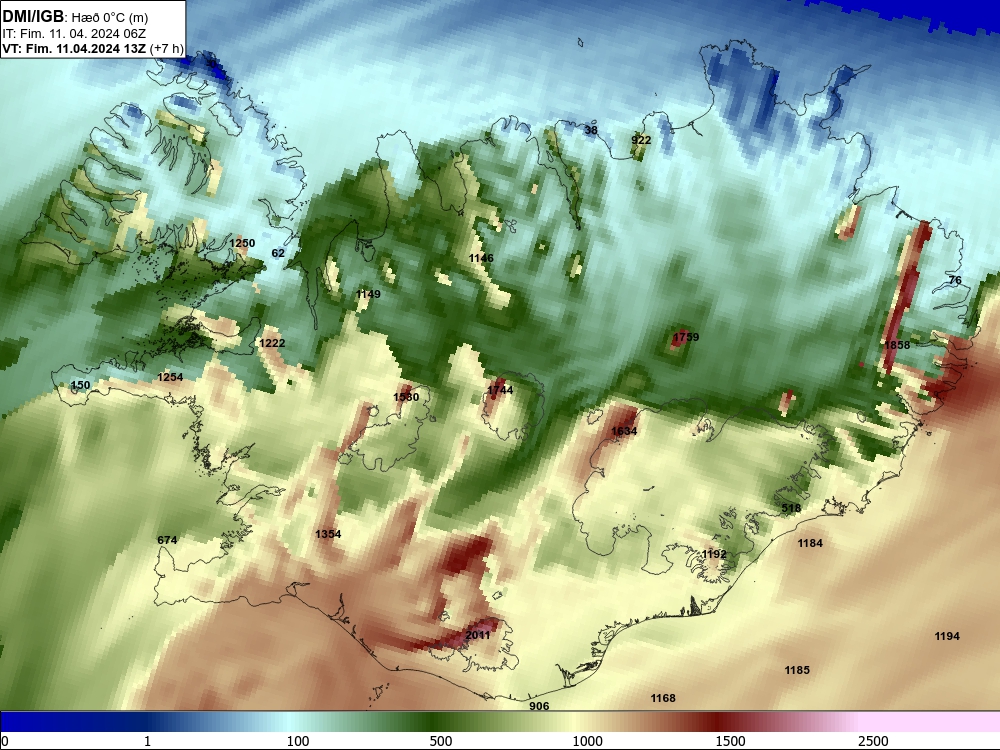
Task: Click the DMI/IGB title text
Action: pyautogui.click(x=33, y=16)
